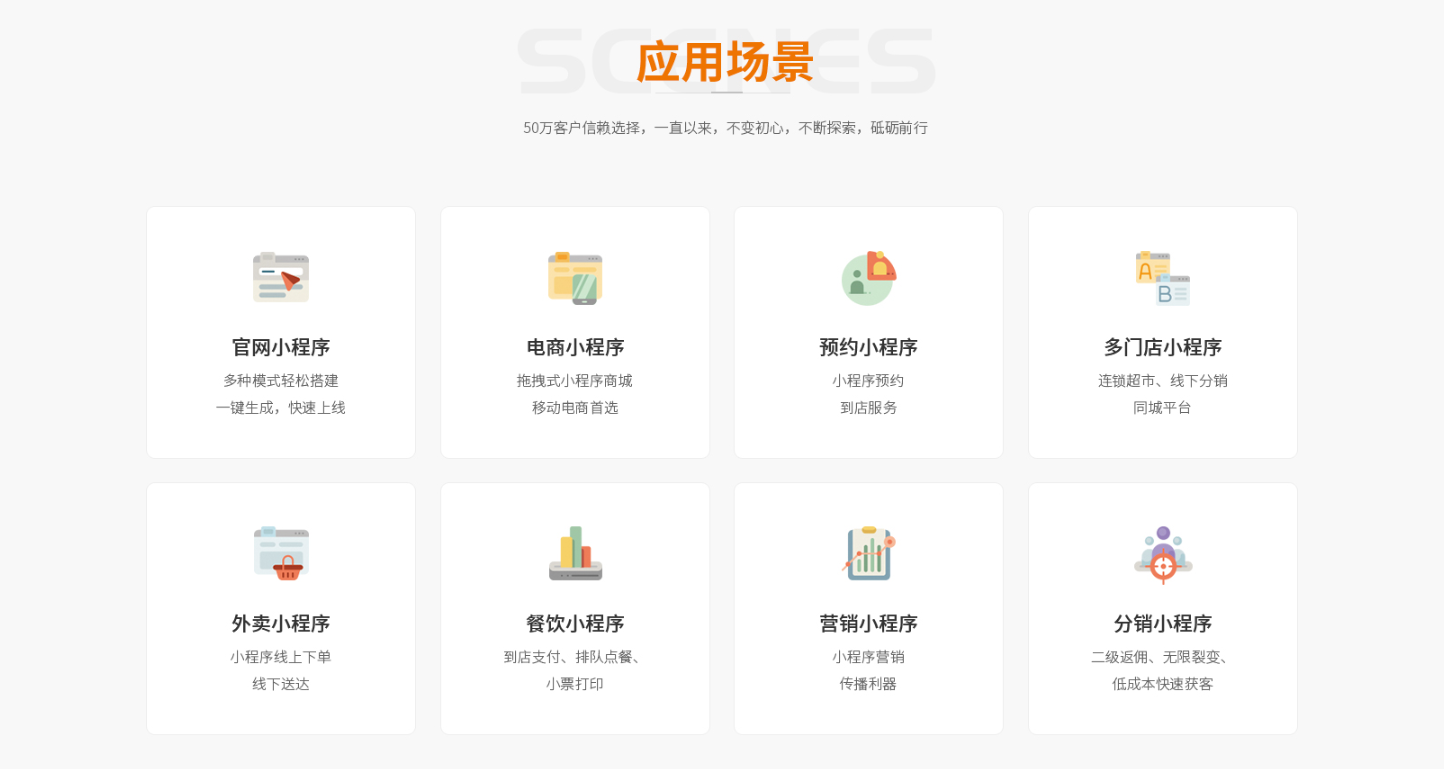Image resolution: width=1444 pixels, height=769 pixels.
Task: Select the 预约小程序 heading
Action: 868,347
